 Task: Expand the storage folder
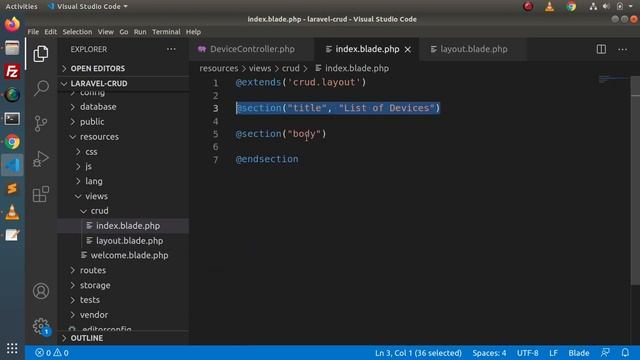tap(95, 285)
